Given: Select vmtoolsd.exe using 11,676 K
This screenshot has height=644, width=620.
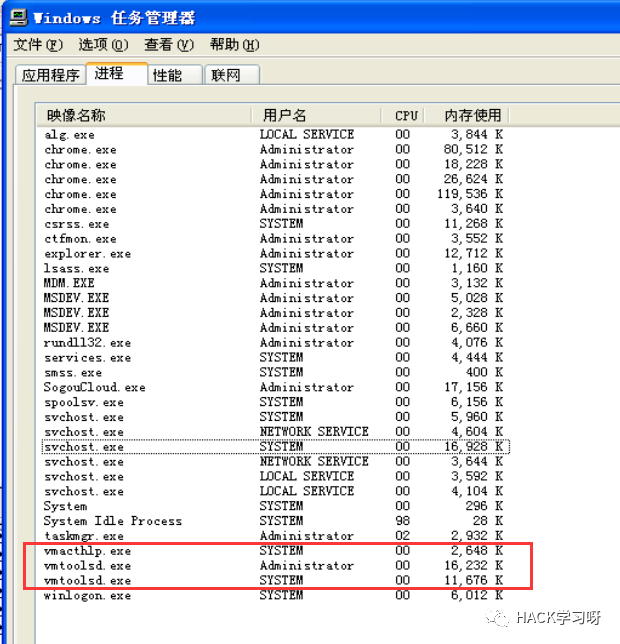Looking at the screenshot, I should [275, 580].
